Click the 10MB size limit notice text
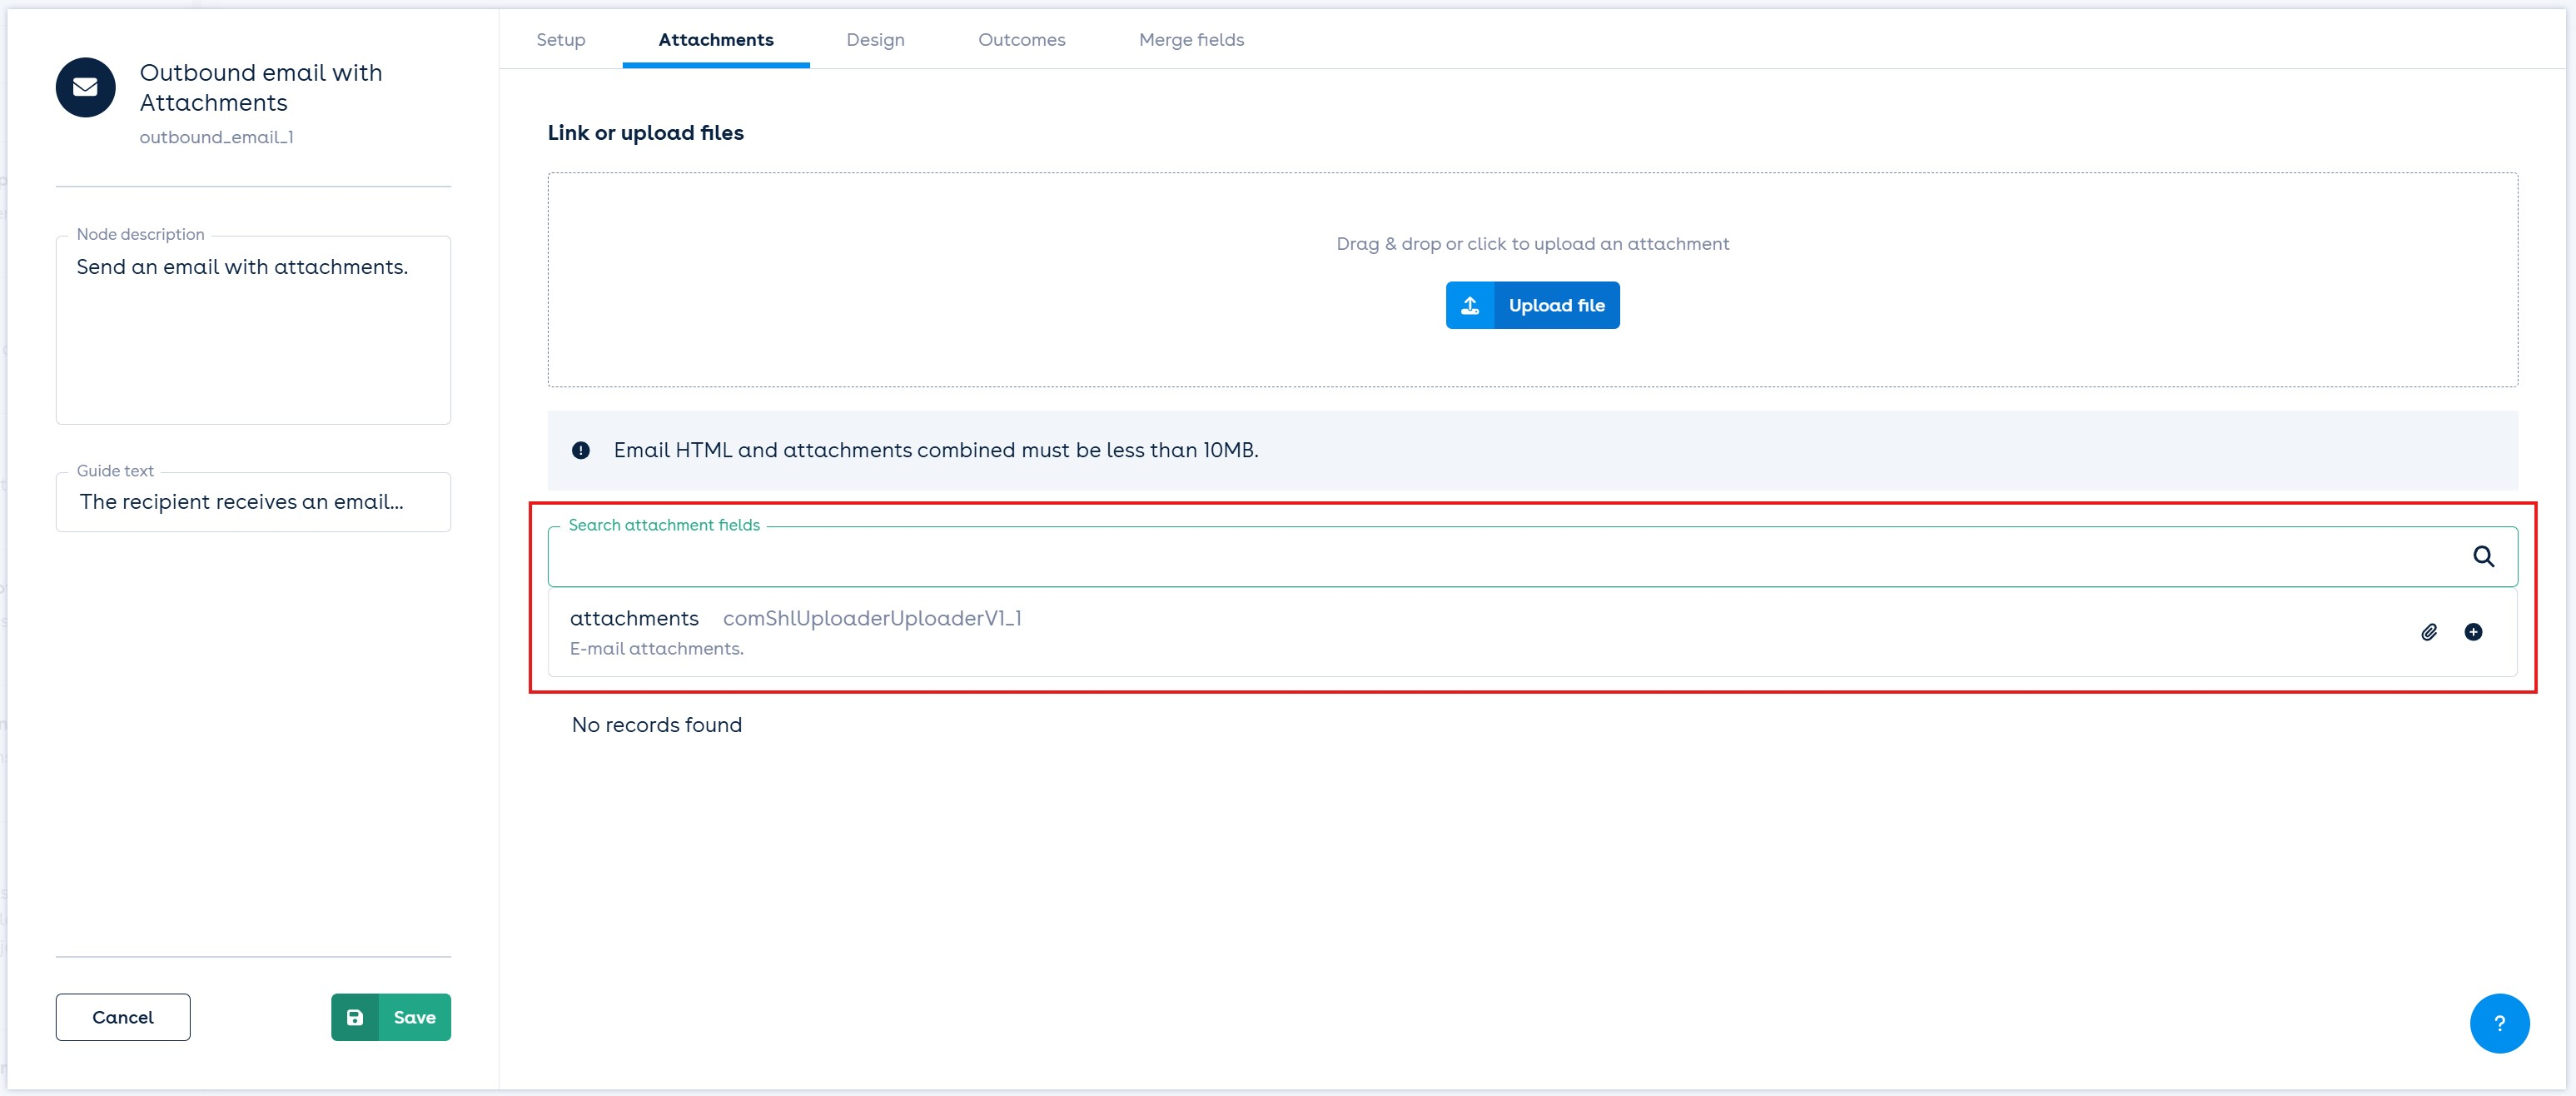The height and width of the screenshot is (1096, 2576). [936, 450]
